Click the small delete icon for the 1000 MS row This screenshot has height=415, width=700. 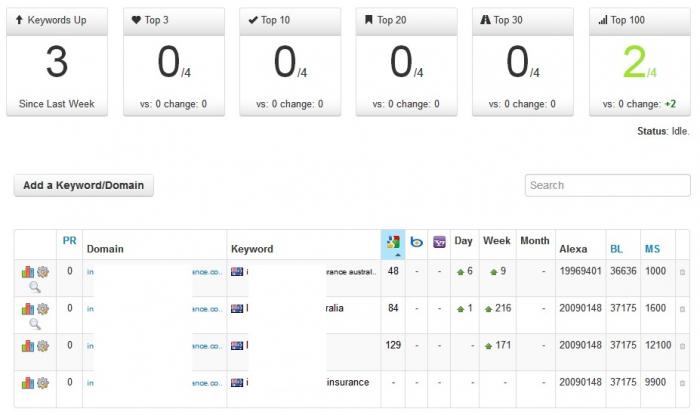point(682,272)
